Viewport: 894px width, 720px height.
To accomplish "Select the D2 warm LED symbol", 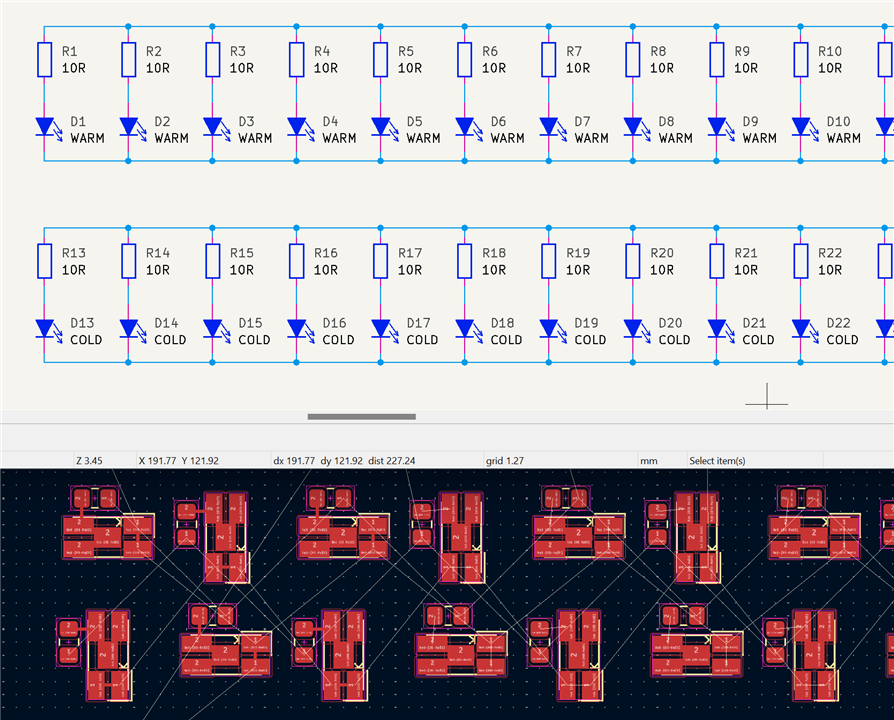I will (131, 128).
